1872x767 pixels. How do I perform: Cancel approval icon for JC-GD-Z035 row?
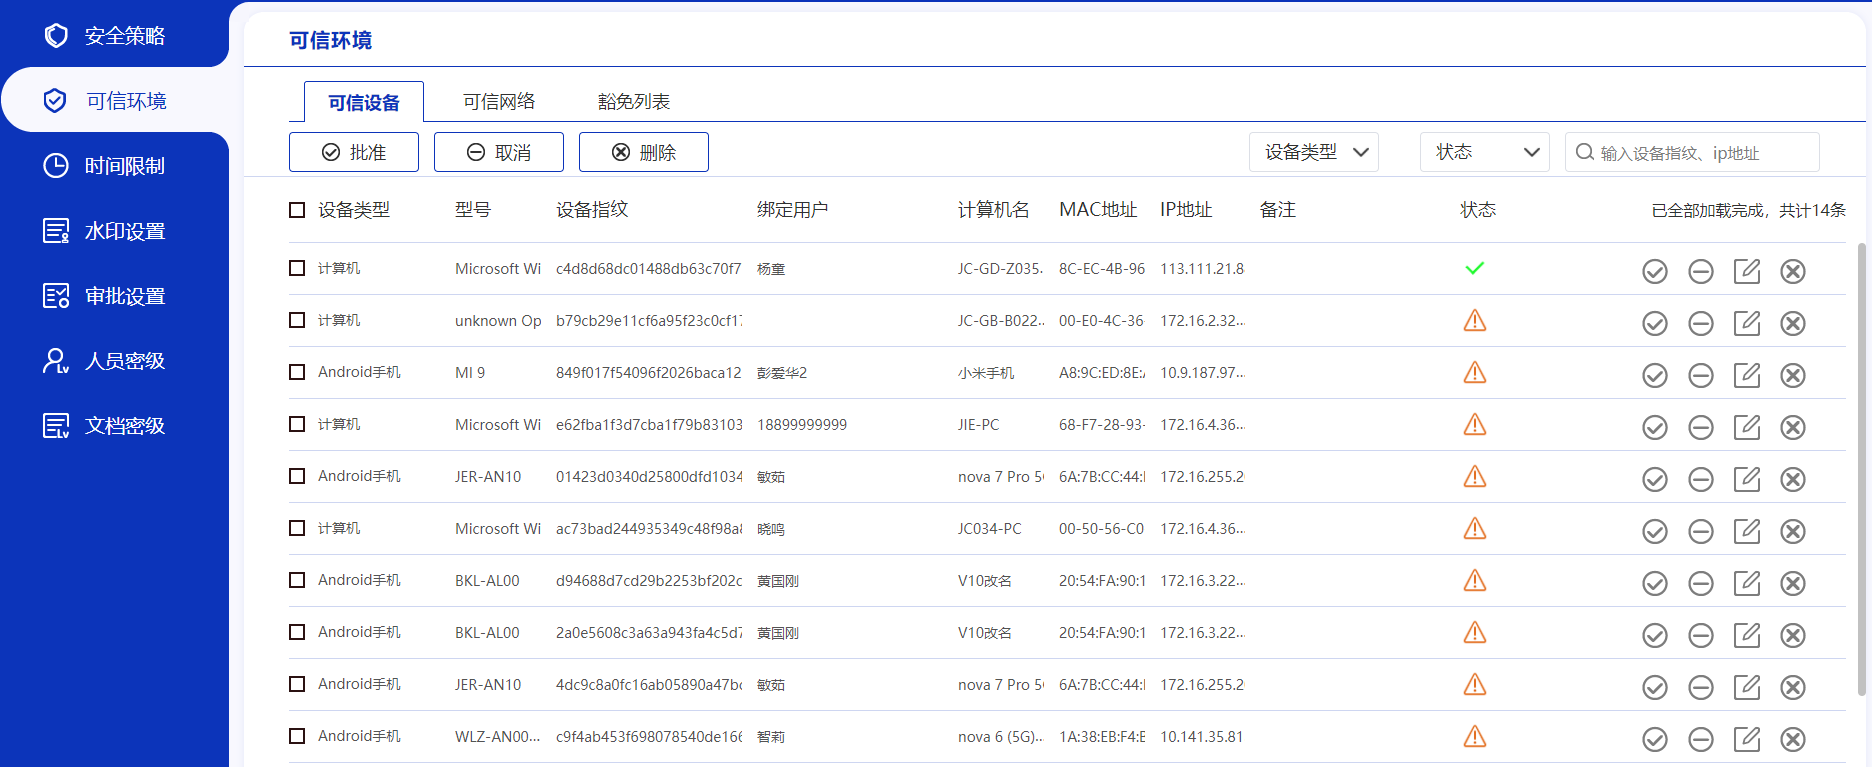pyautogui.click(x=1701, y=271)
